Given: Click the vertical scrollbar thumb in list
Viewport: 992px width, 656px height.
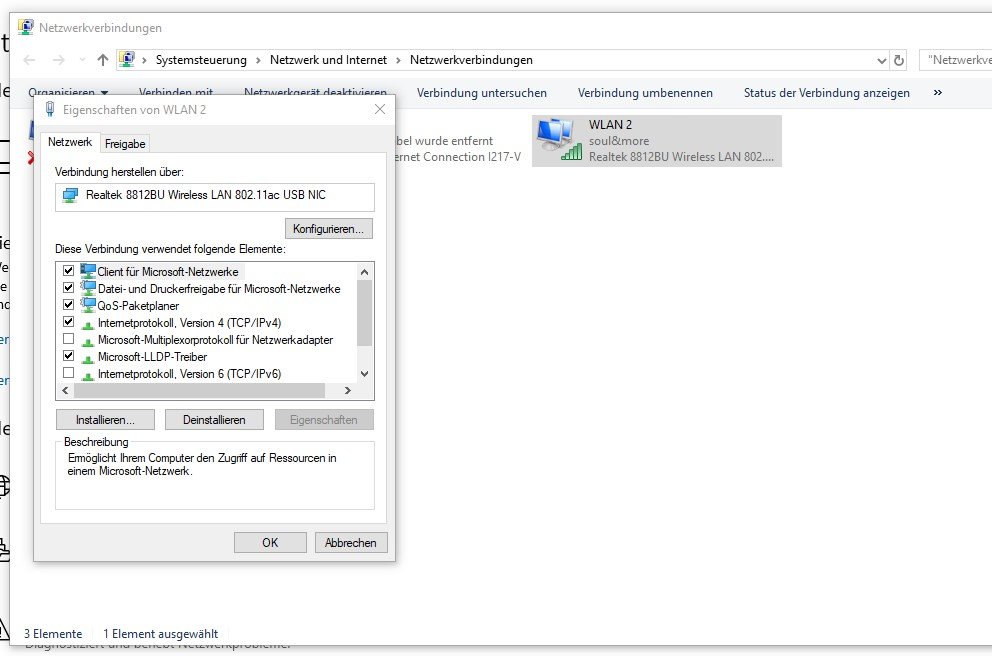Looking at the screenshot, I should (364, 313).
